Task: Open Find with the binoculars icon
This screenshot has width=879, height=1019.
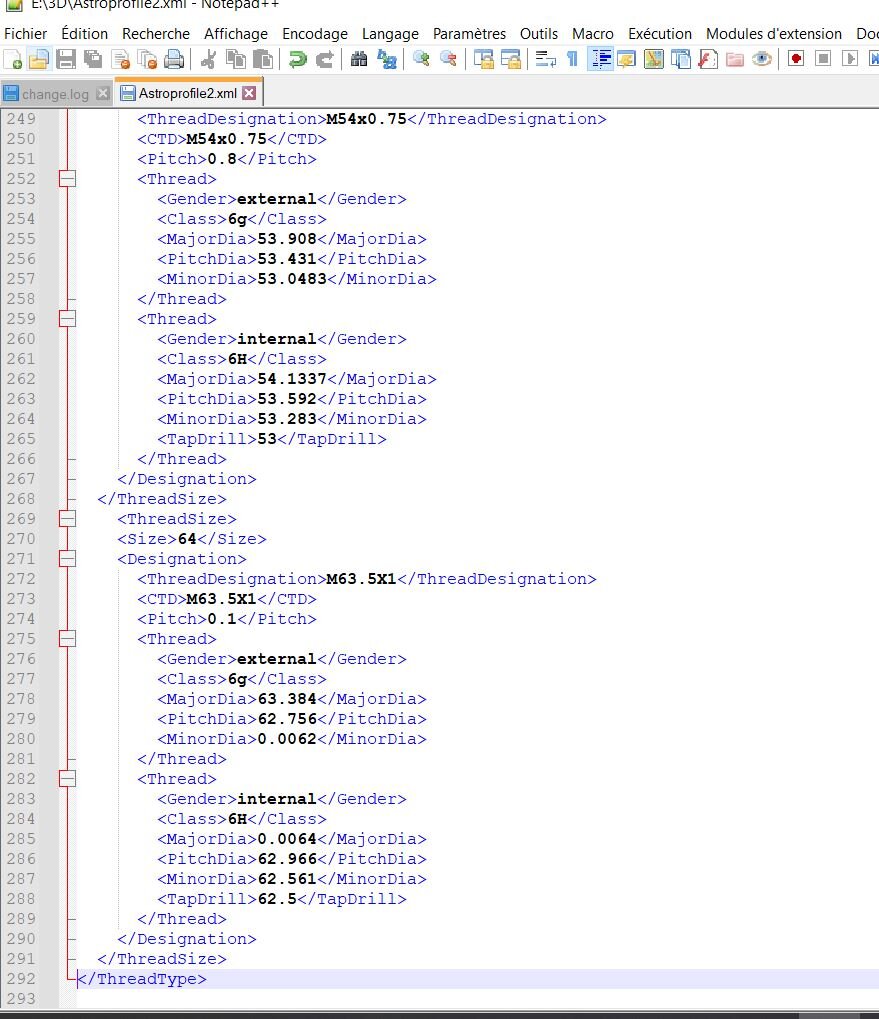Action: 359,59
